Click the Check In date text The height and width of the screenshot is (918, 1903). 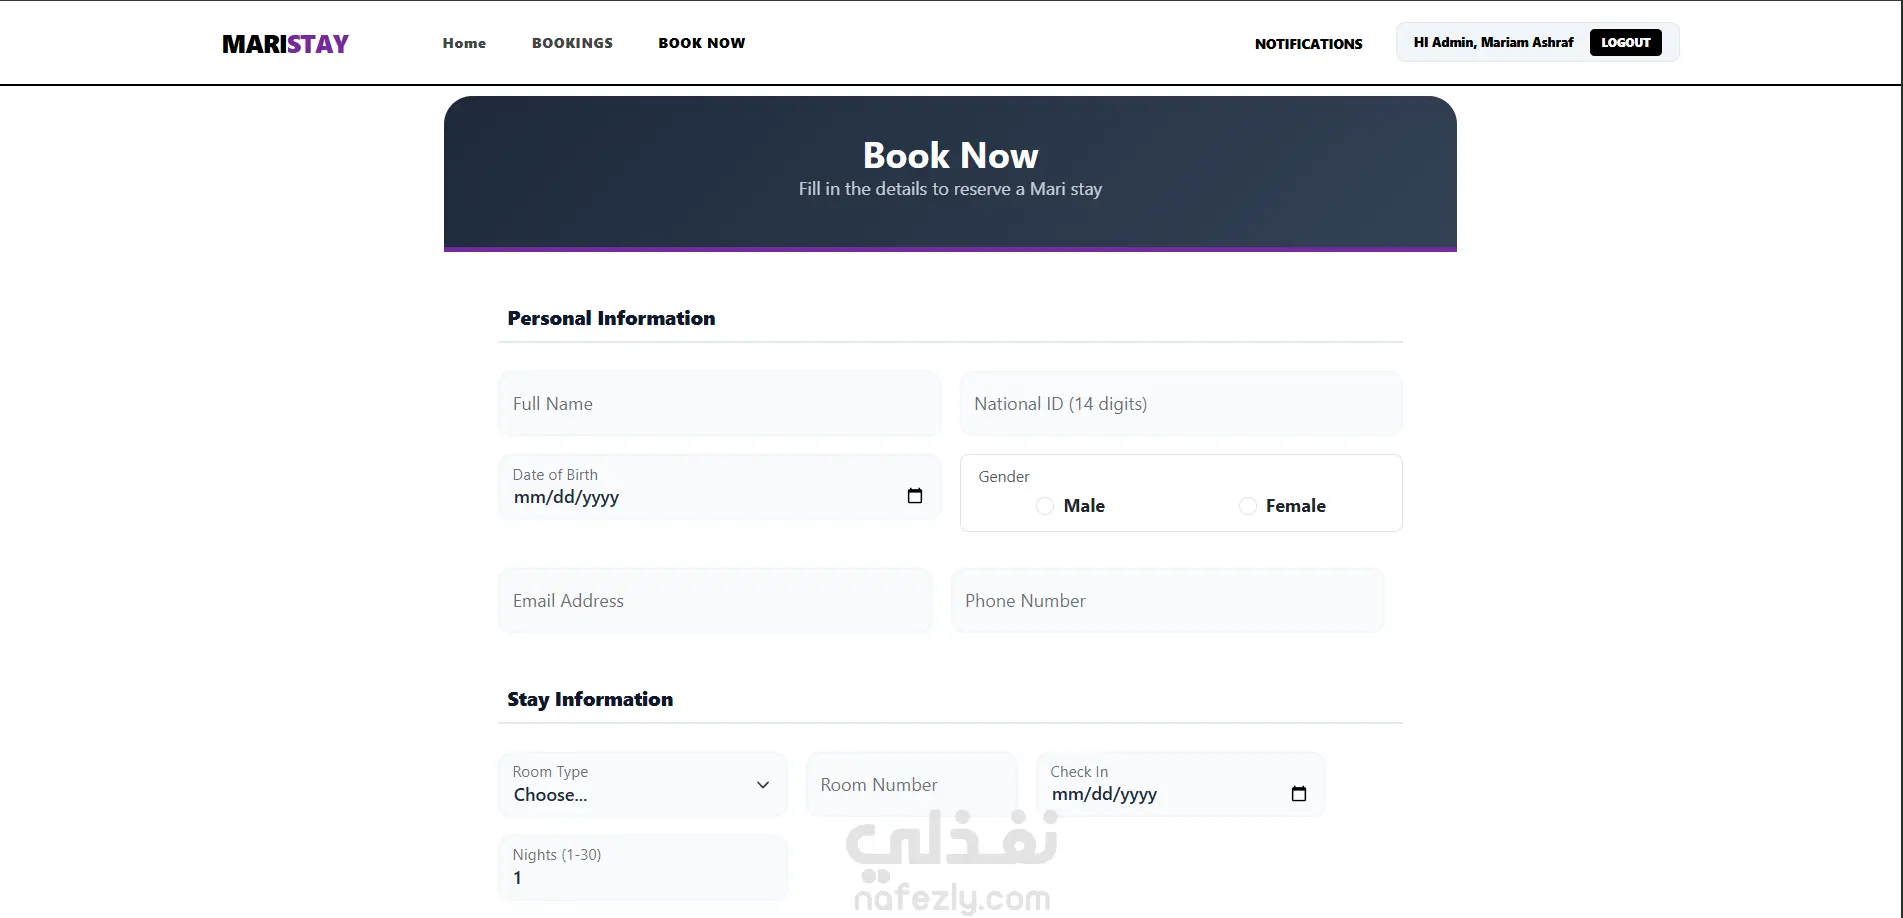[x=1104, y=795]
